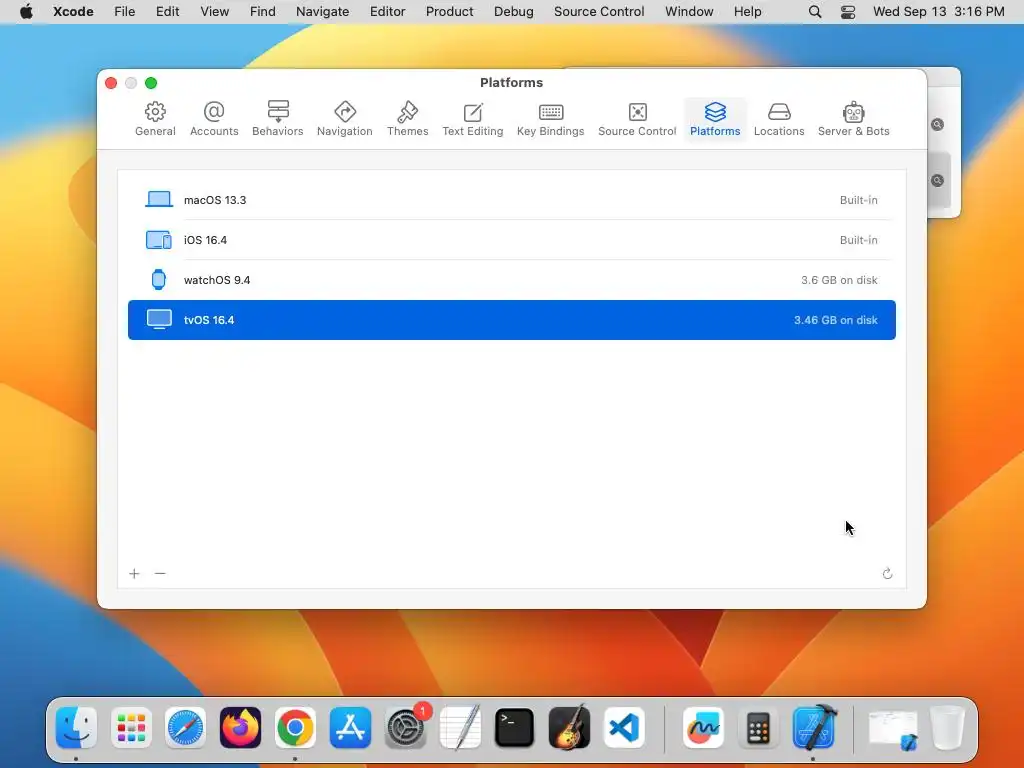Open the Trash in the Dock

(948, 728)
